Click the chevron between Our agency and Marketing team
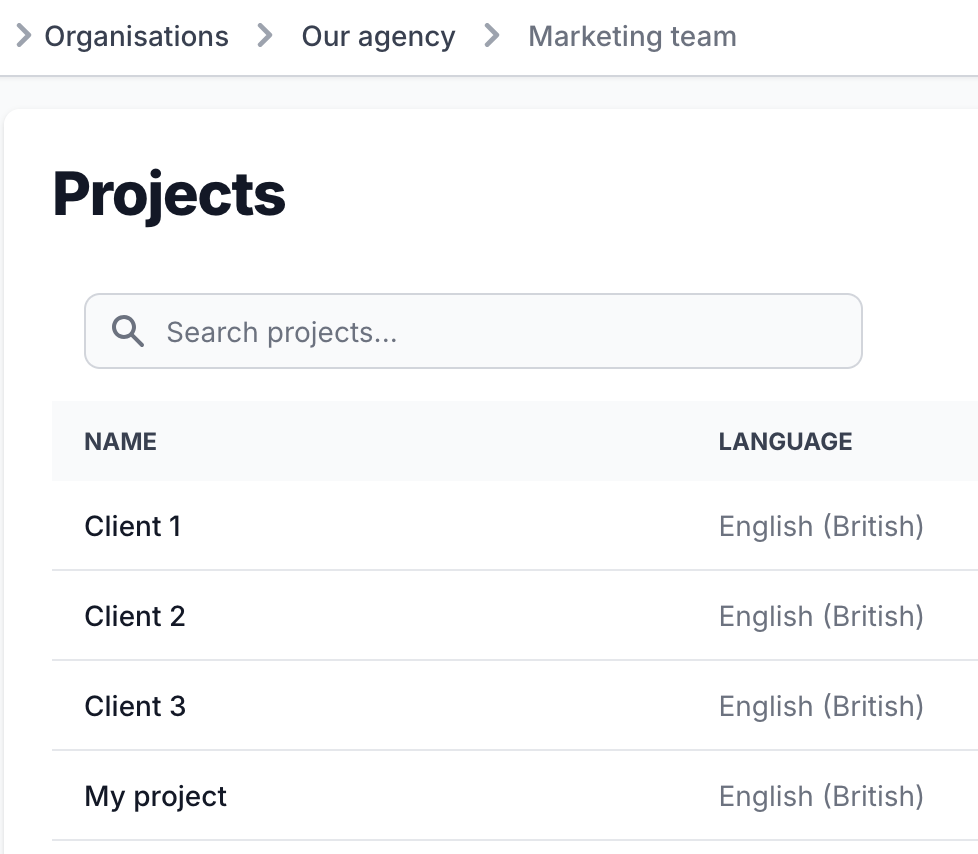Image resolution: width=978 pixels, height=854 pixels. [491, 35]
